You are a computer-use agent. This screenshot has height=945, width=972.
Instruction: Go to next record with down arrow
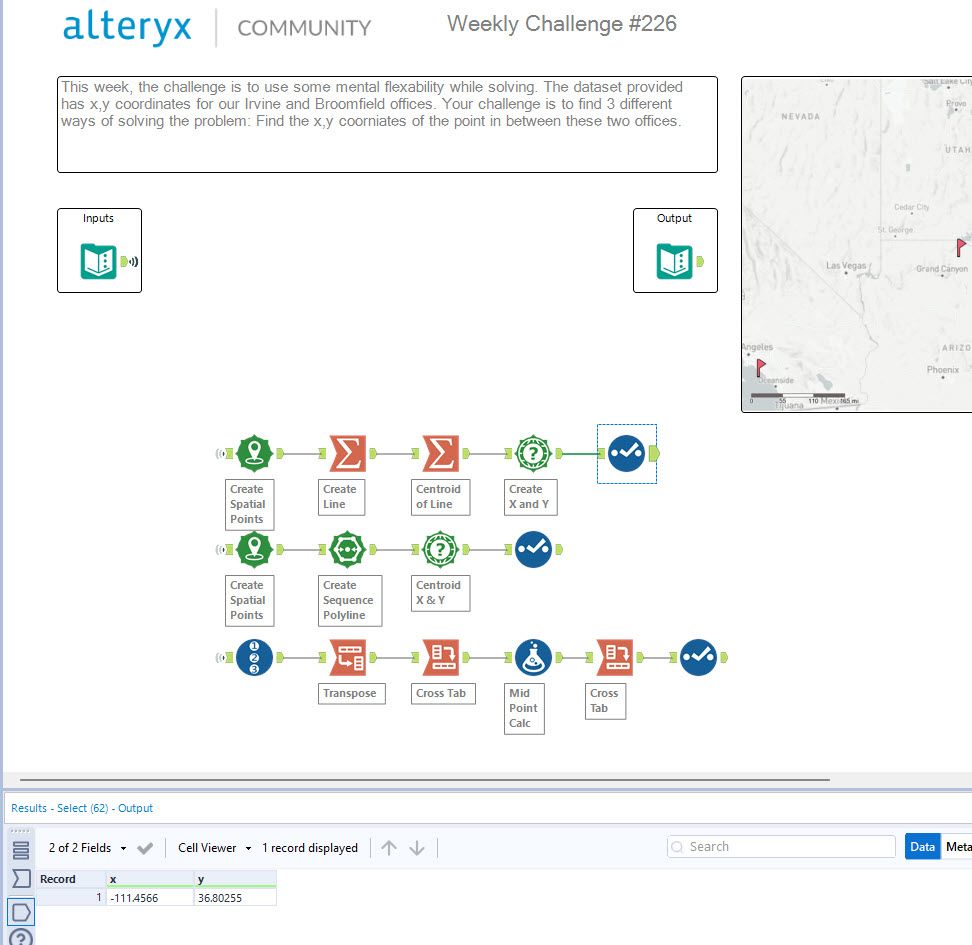417,848
